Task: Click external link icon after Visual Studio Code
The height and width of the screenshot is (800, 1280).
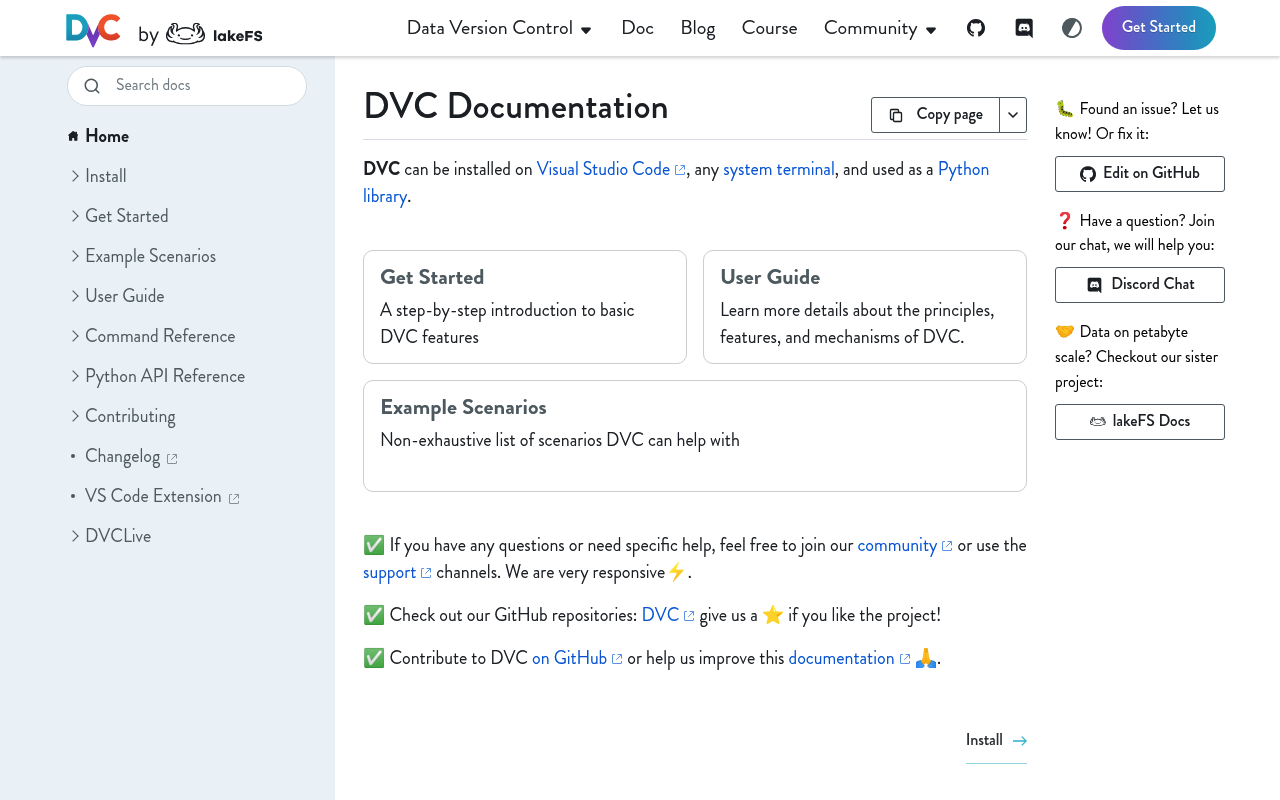Action: [x=680, y=171]
